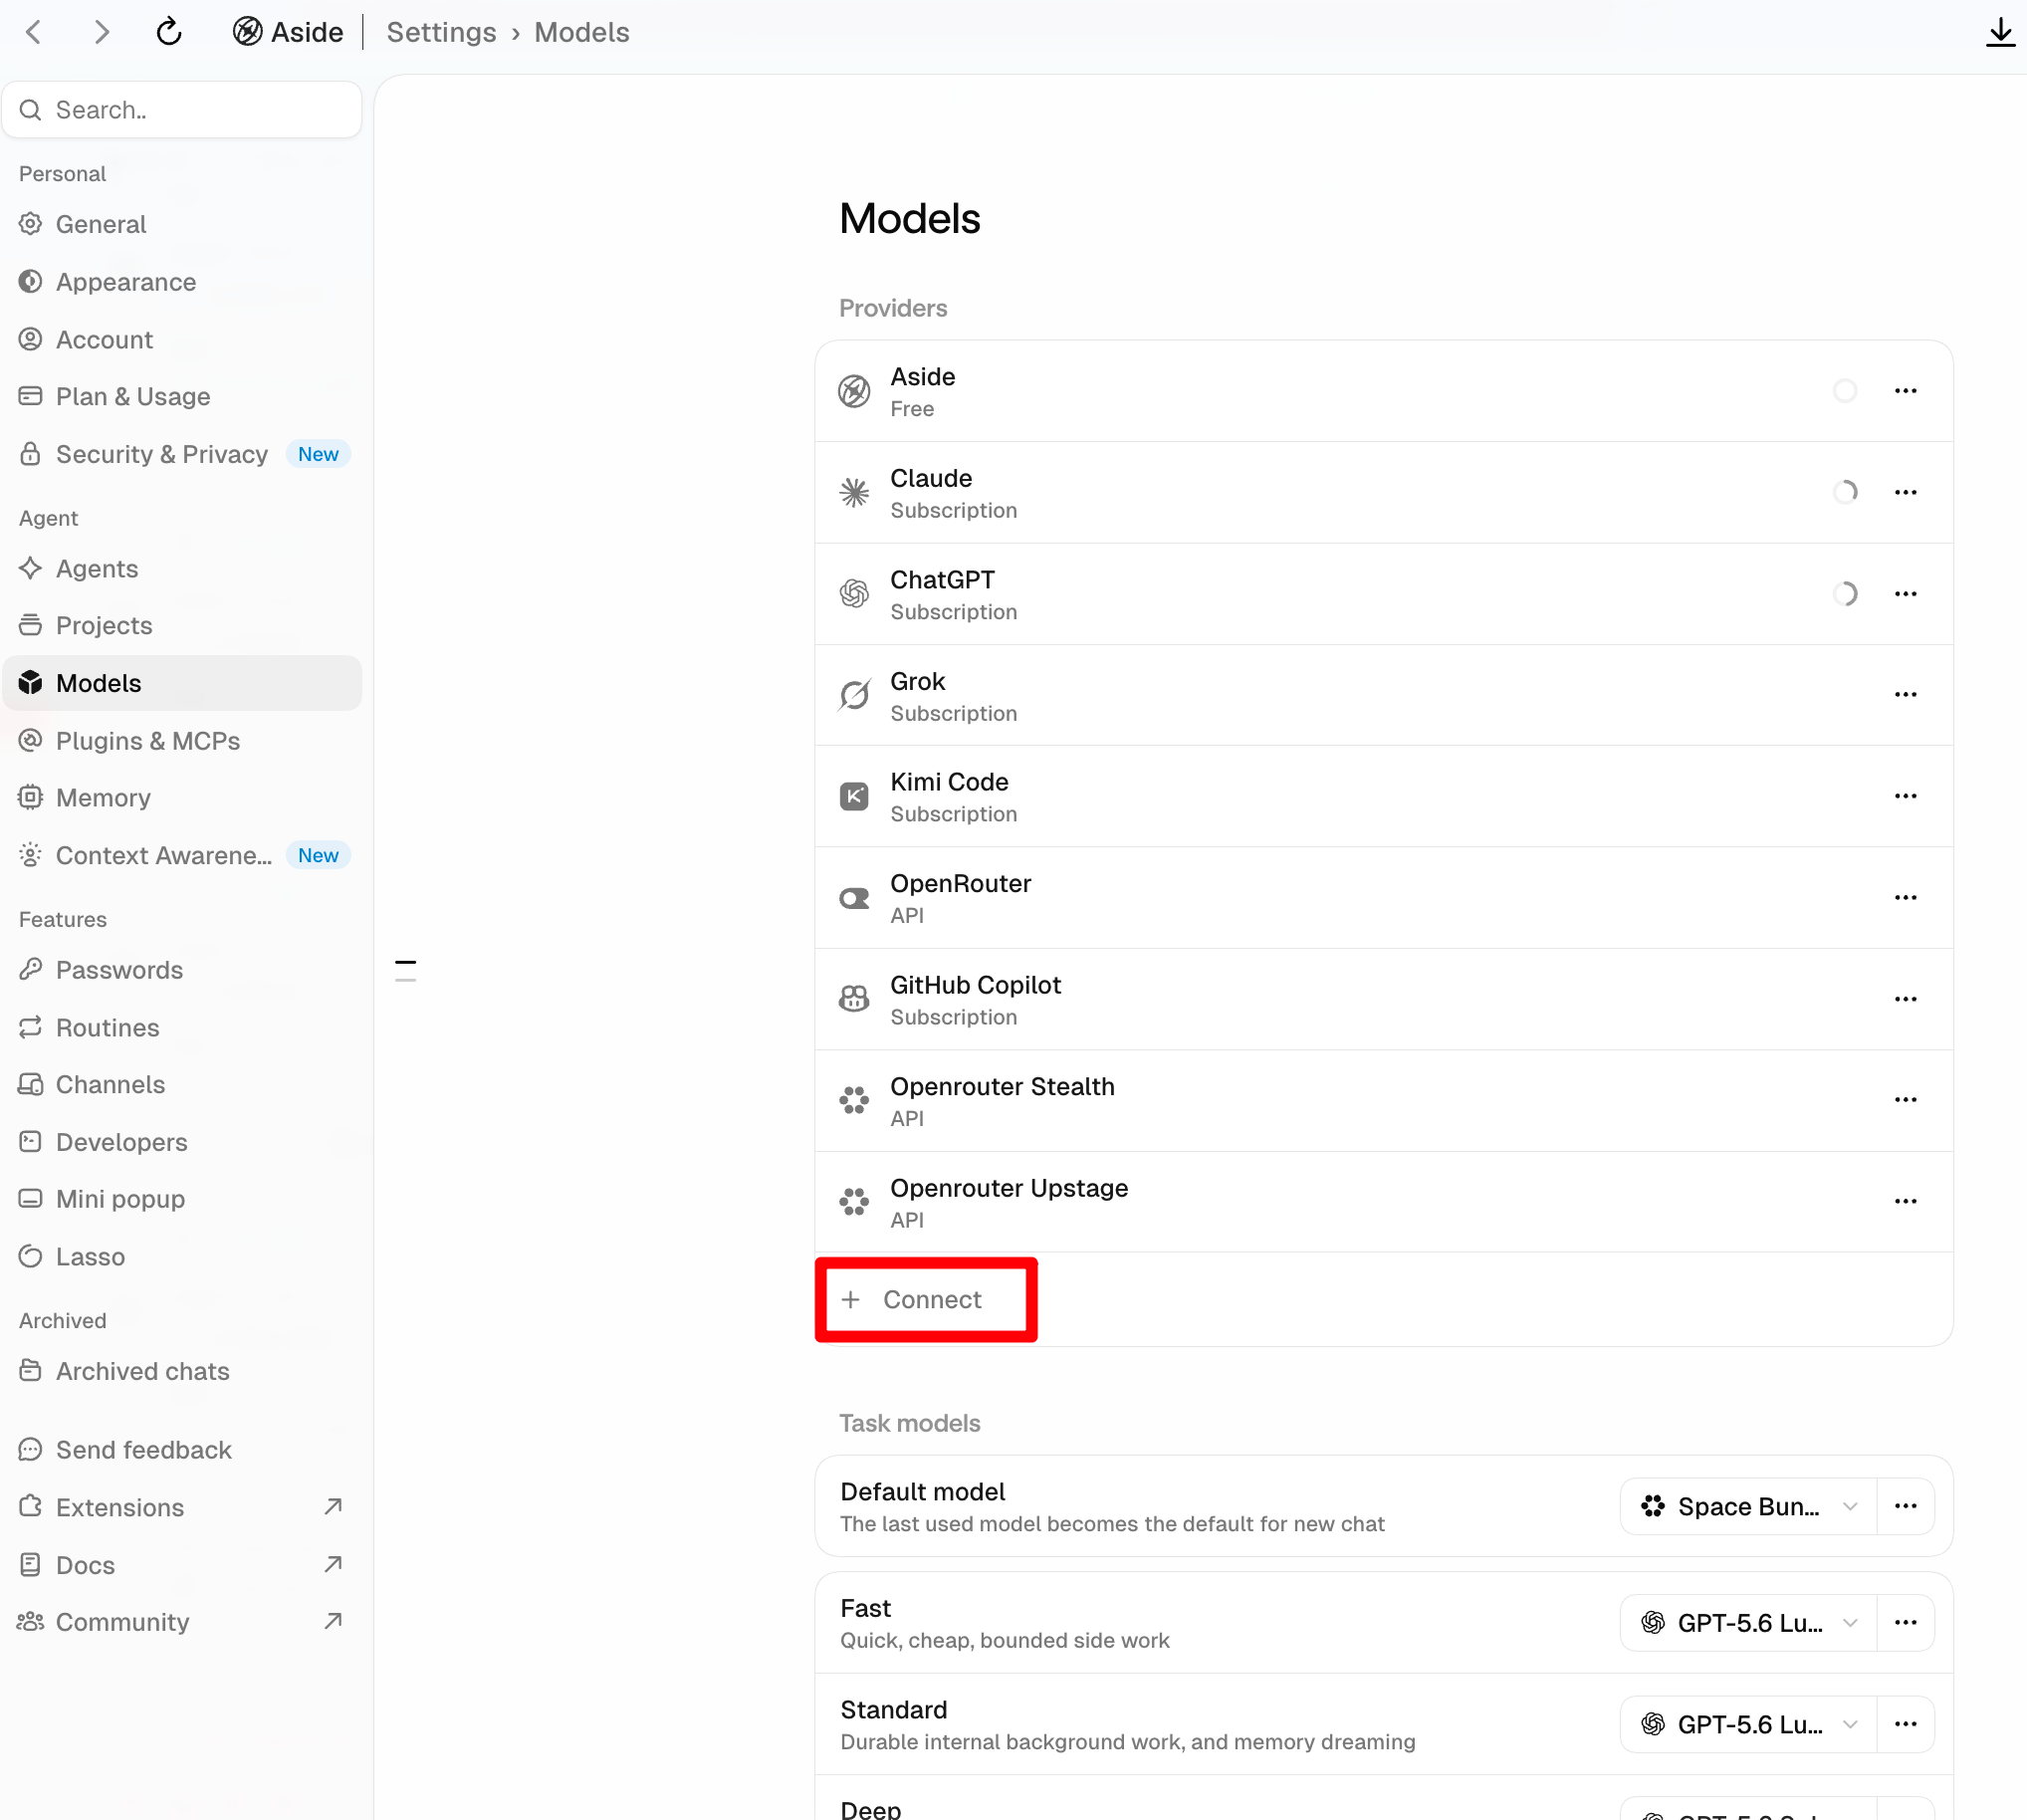Open more options for ChatGPT provider
The width and height of the screenshot is (2027, 1820).
point(1905,594)
